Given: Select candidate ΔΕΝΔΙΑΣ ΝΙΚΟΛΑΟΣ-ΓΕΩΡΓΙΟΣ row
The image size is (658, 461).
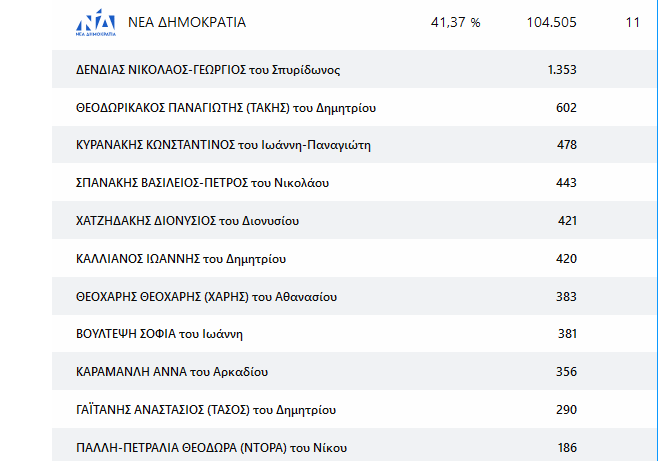Looking at the screenshot, I should pos(354,69).
